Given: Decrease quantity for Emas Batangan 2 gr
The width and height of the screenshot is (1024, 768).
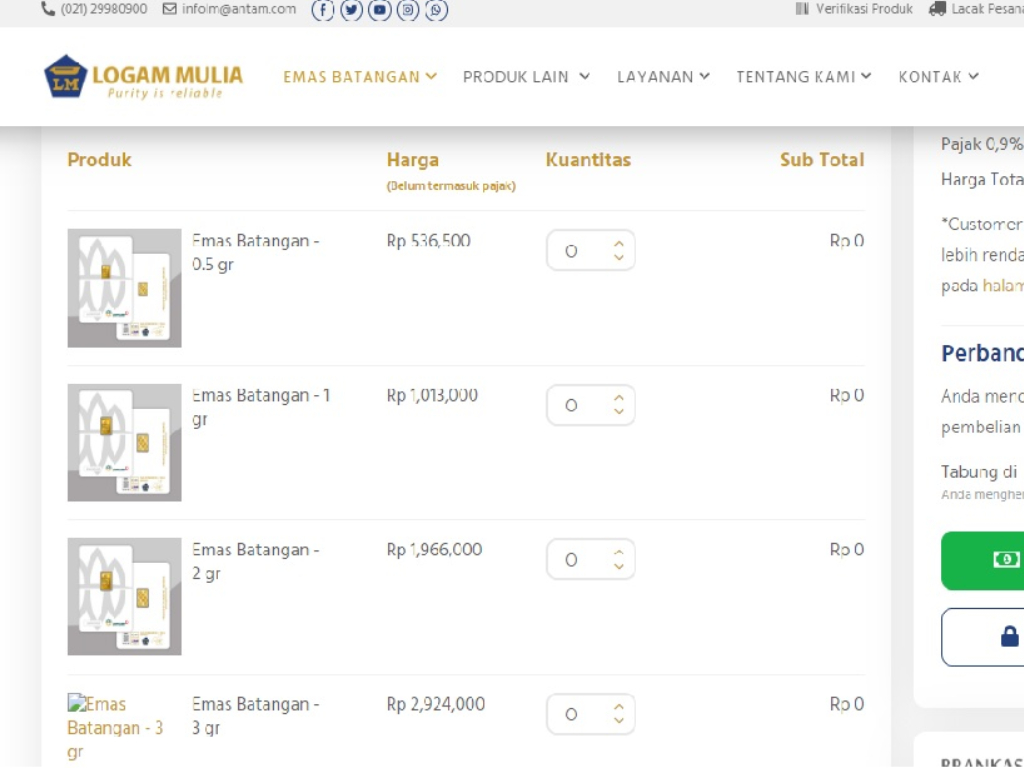Looking at the screenshot, I should [x=618, y=566].
